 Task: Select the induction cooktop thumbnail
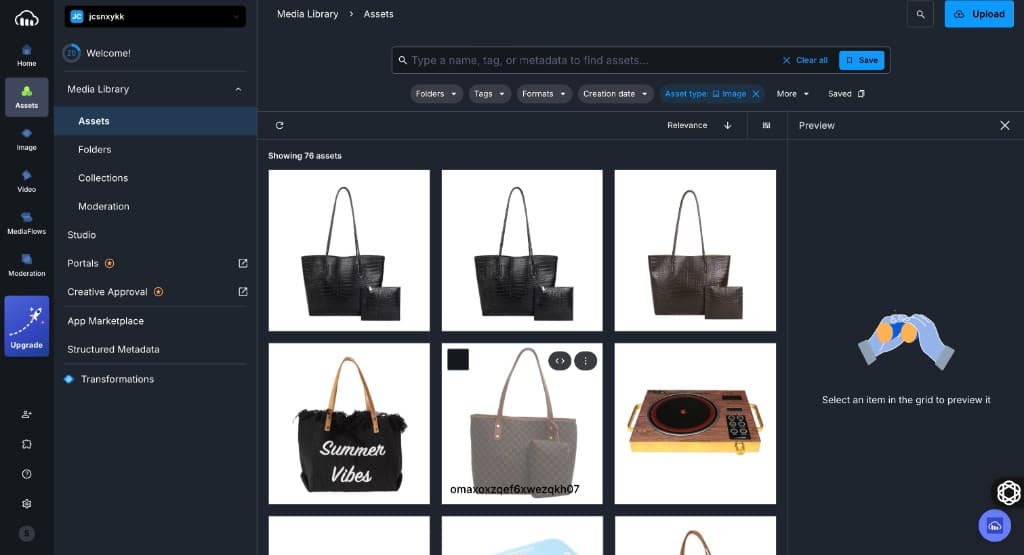(696, 424)
